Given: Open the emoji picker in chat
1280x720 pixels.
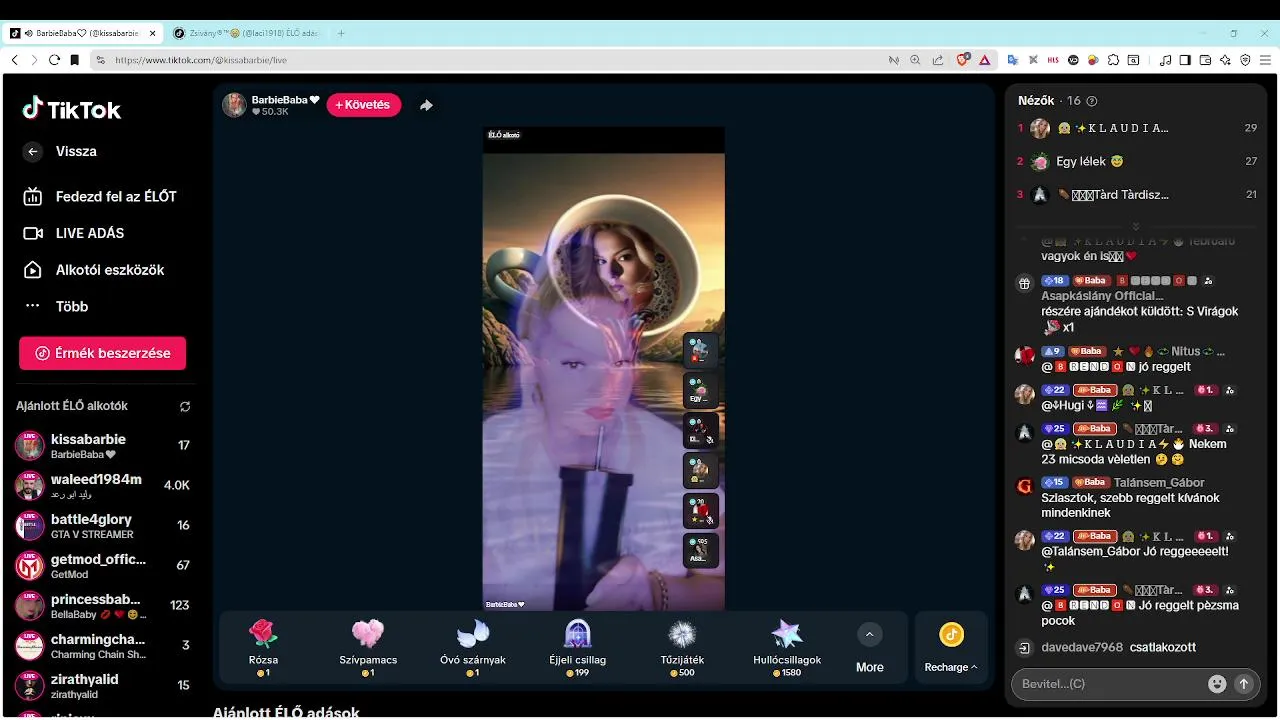Looking at the screenshot, I should [1217, 684].
